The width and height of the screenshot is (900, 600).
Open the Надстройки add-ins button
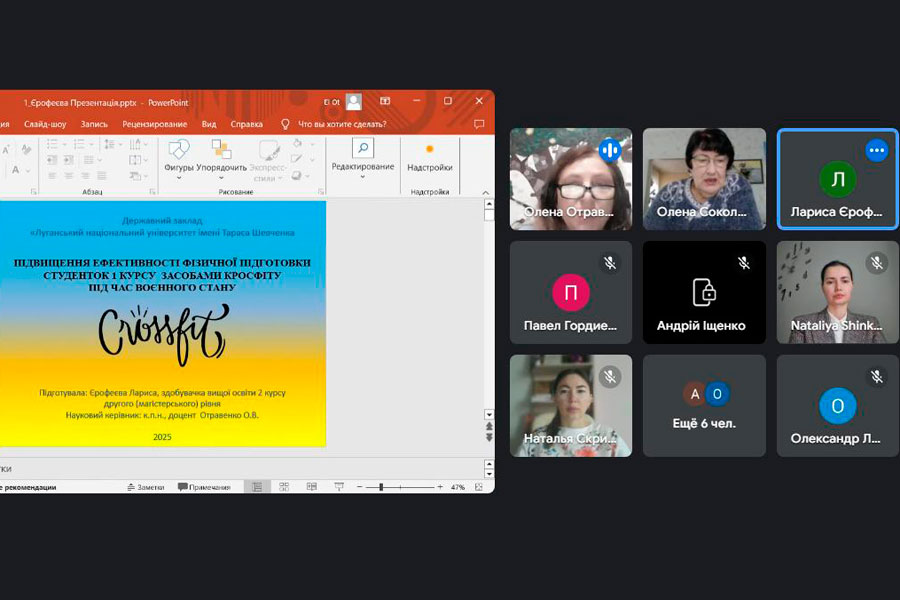pos(430,156)
